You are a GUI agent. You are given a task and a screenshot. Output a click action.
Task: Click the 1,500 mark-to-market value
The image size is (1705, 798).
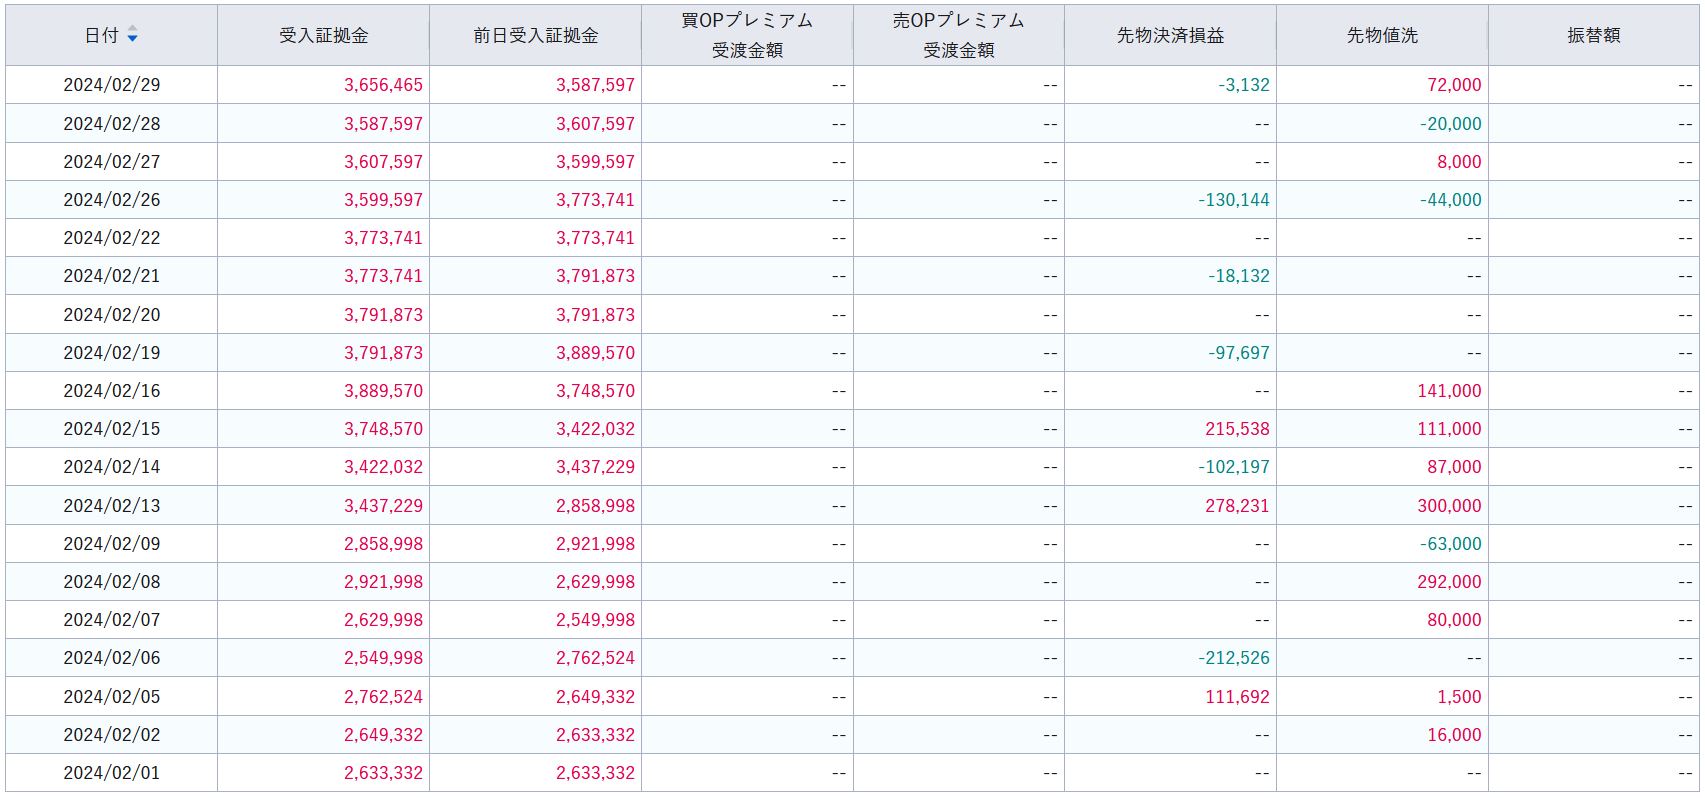[x=1459, y=697]
